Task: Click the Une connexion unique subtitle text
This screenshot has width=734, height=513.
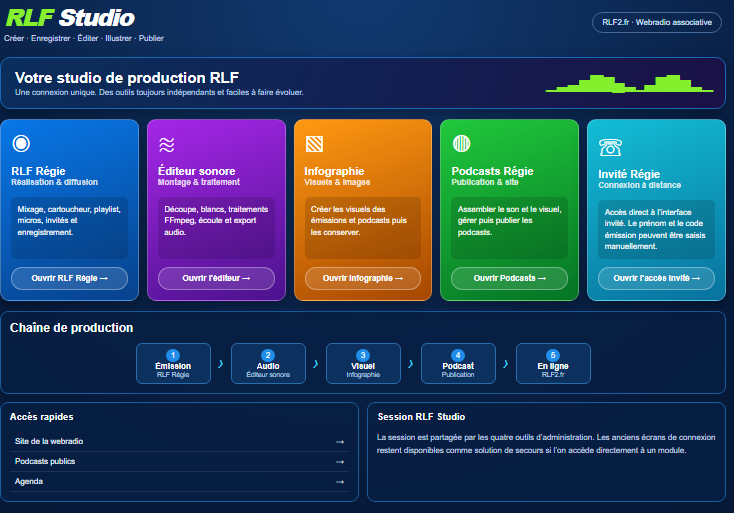Action: coord(159,92)
